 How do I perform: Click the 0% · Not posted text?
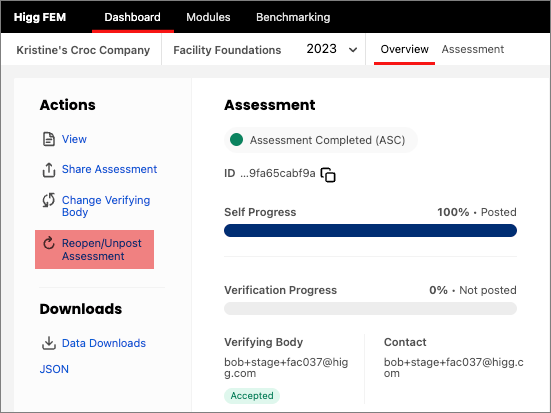pos(473,290)
